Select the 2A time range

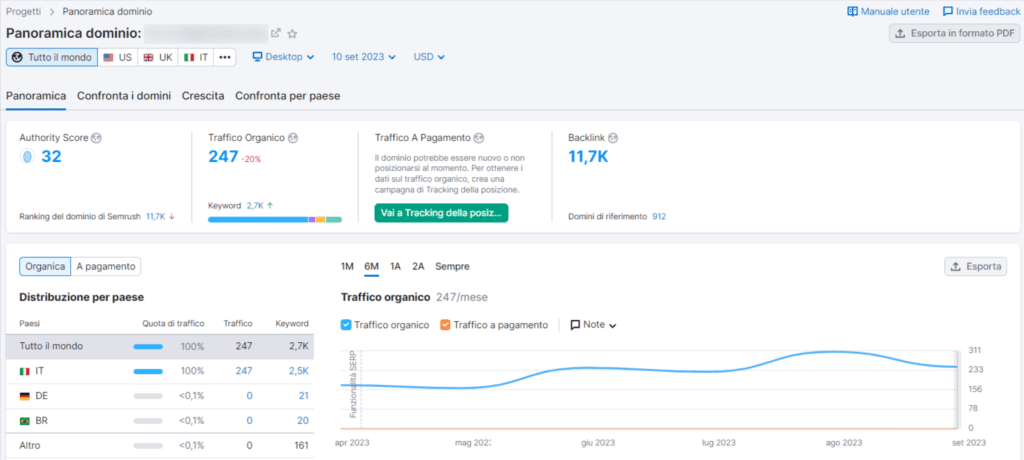click(418, 267)
